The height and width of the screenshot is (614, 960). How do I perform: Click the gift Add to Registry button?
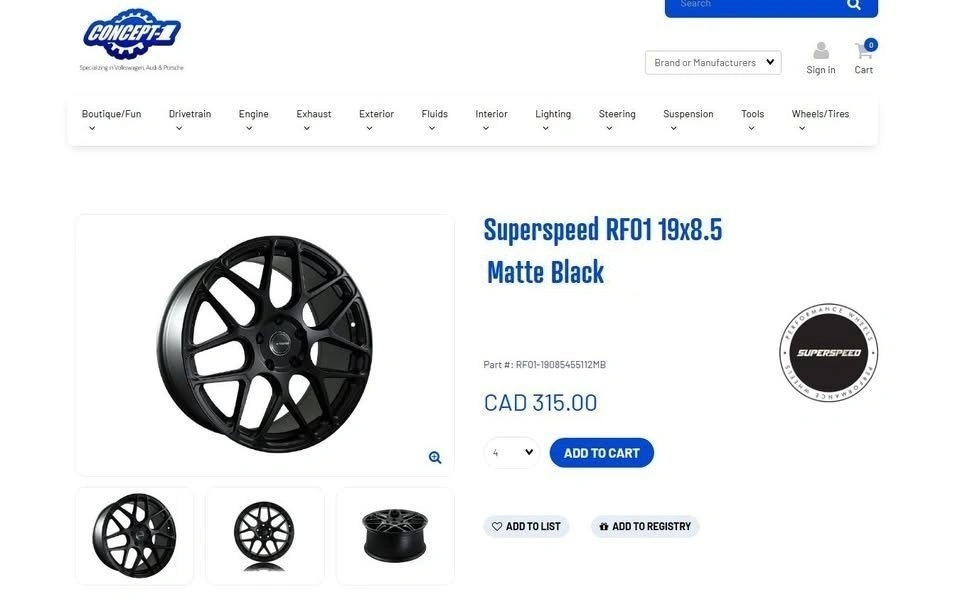(645, 526)
